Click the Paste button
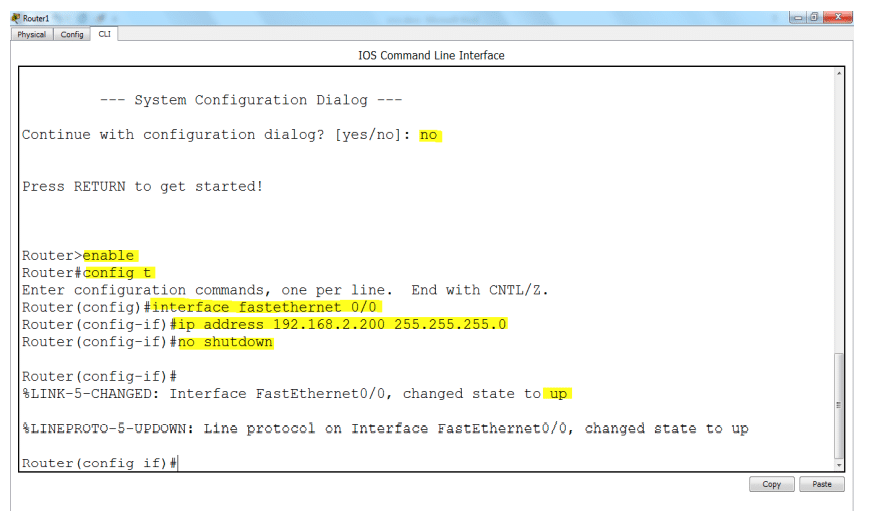Screen dimensions: 869x521 (822, 484)
